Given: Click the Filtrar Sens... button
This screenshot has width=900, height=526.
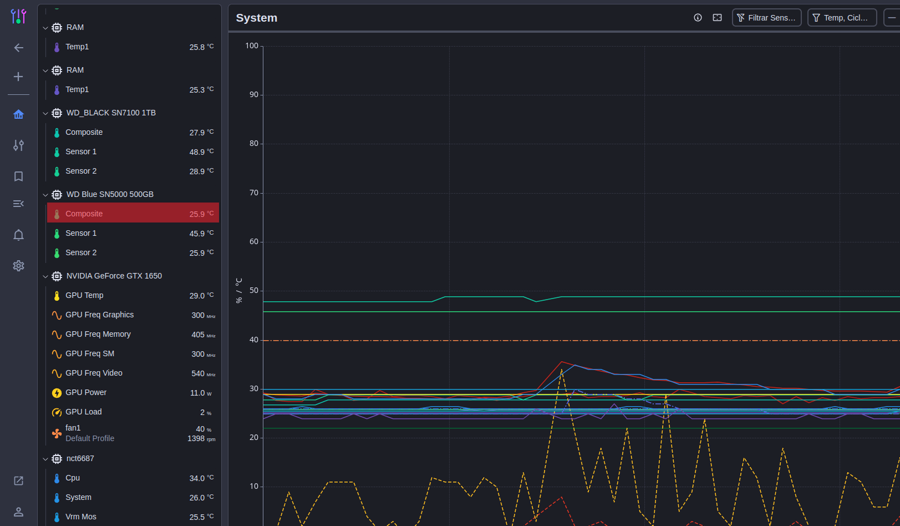Looking at the screenshot, I should pos(766,18).
